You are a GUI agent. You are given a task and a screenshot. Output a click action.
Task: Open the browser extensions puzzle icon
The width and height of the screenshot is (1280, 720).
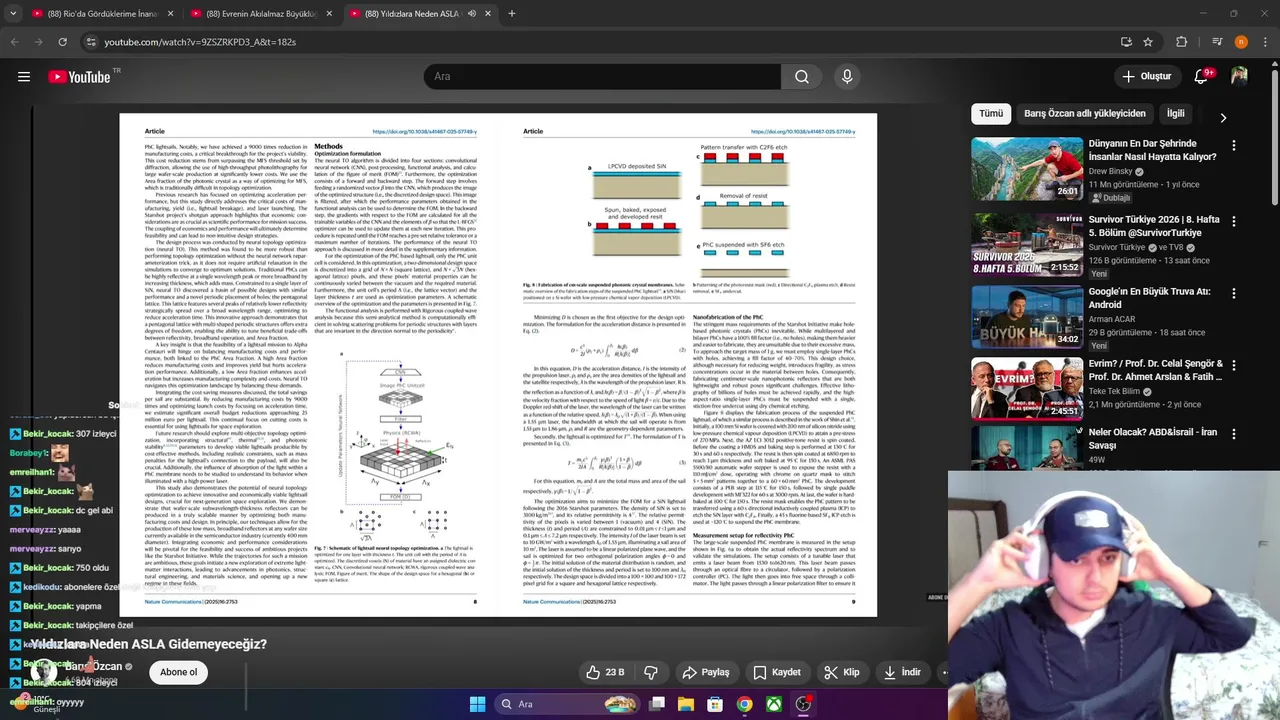1182,42
